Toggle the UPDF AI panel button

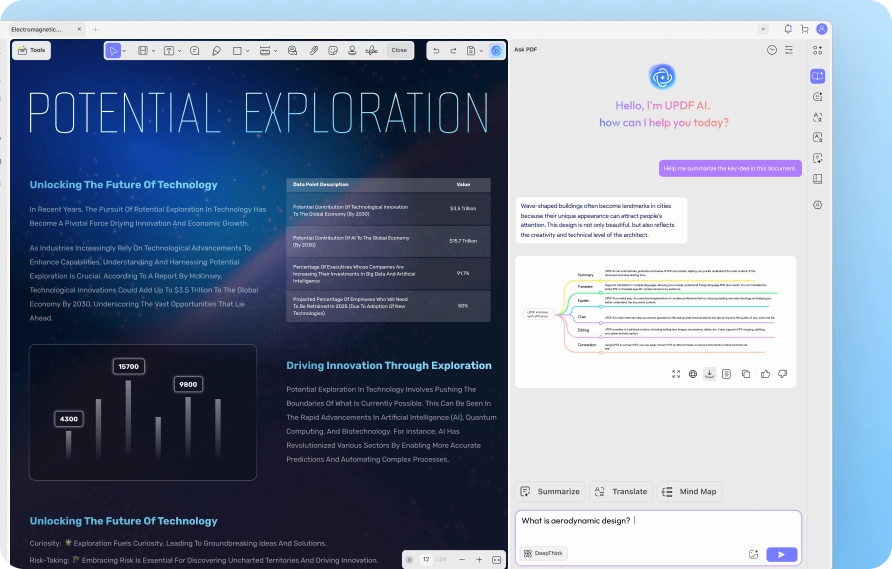tap(496, 50)
